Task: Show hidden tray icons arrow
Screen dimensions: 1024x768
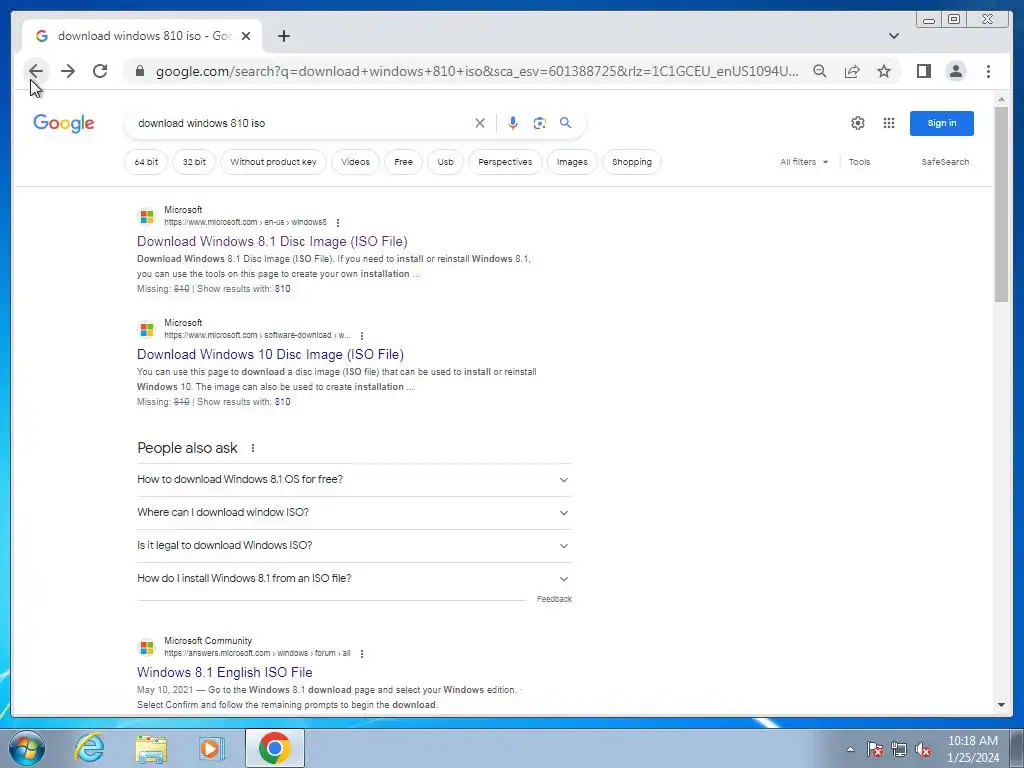Action: click(850, 749)
